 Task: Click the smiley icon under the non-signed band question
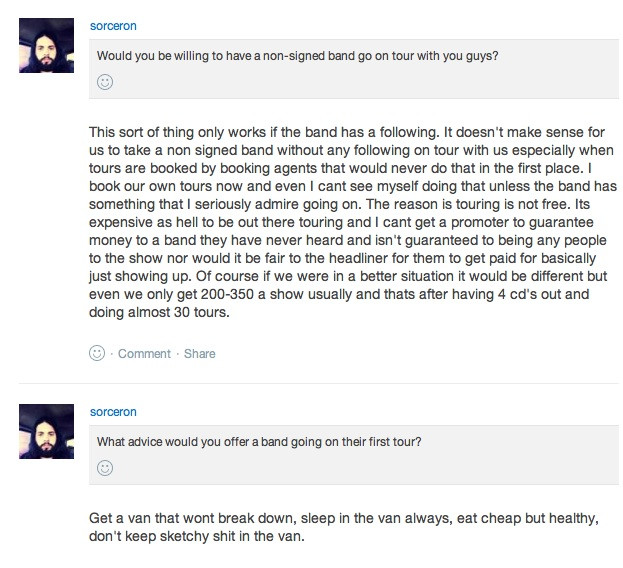[105, 82]
